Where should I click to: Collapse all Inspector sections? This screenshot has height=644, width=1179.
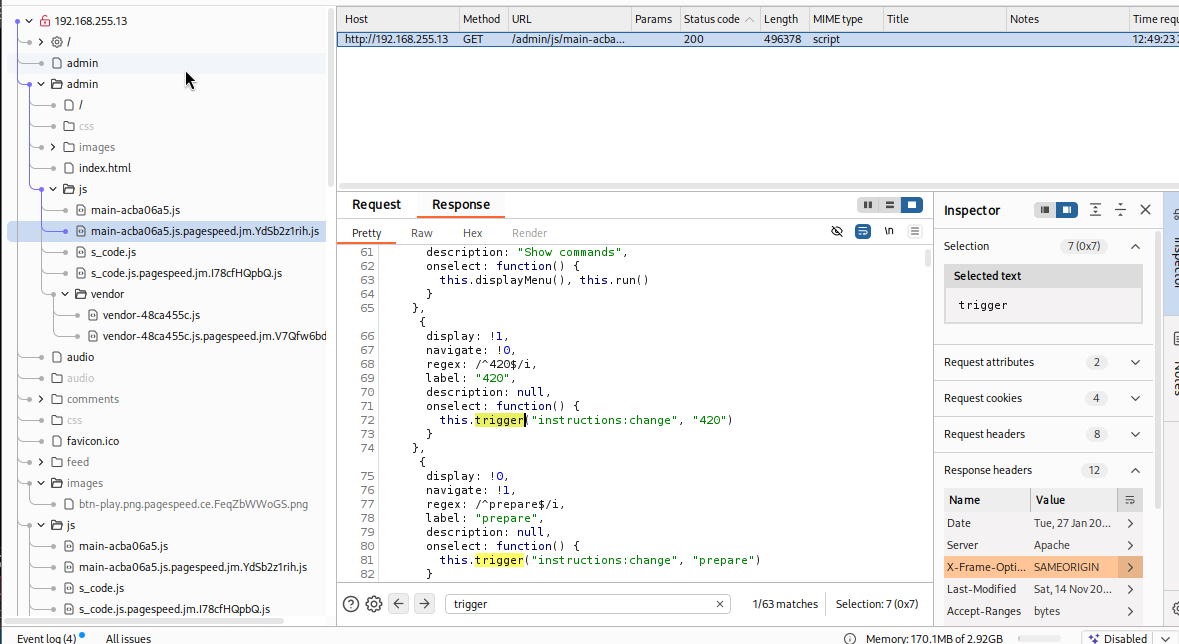pyautogui.click(x=1121, y=210)
